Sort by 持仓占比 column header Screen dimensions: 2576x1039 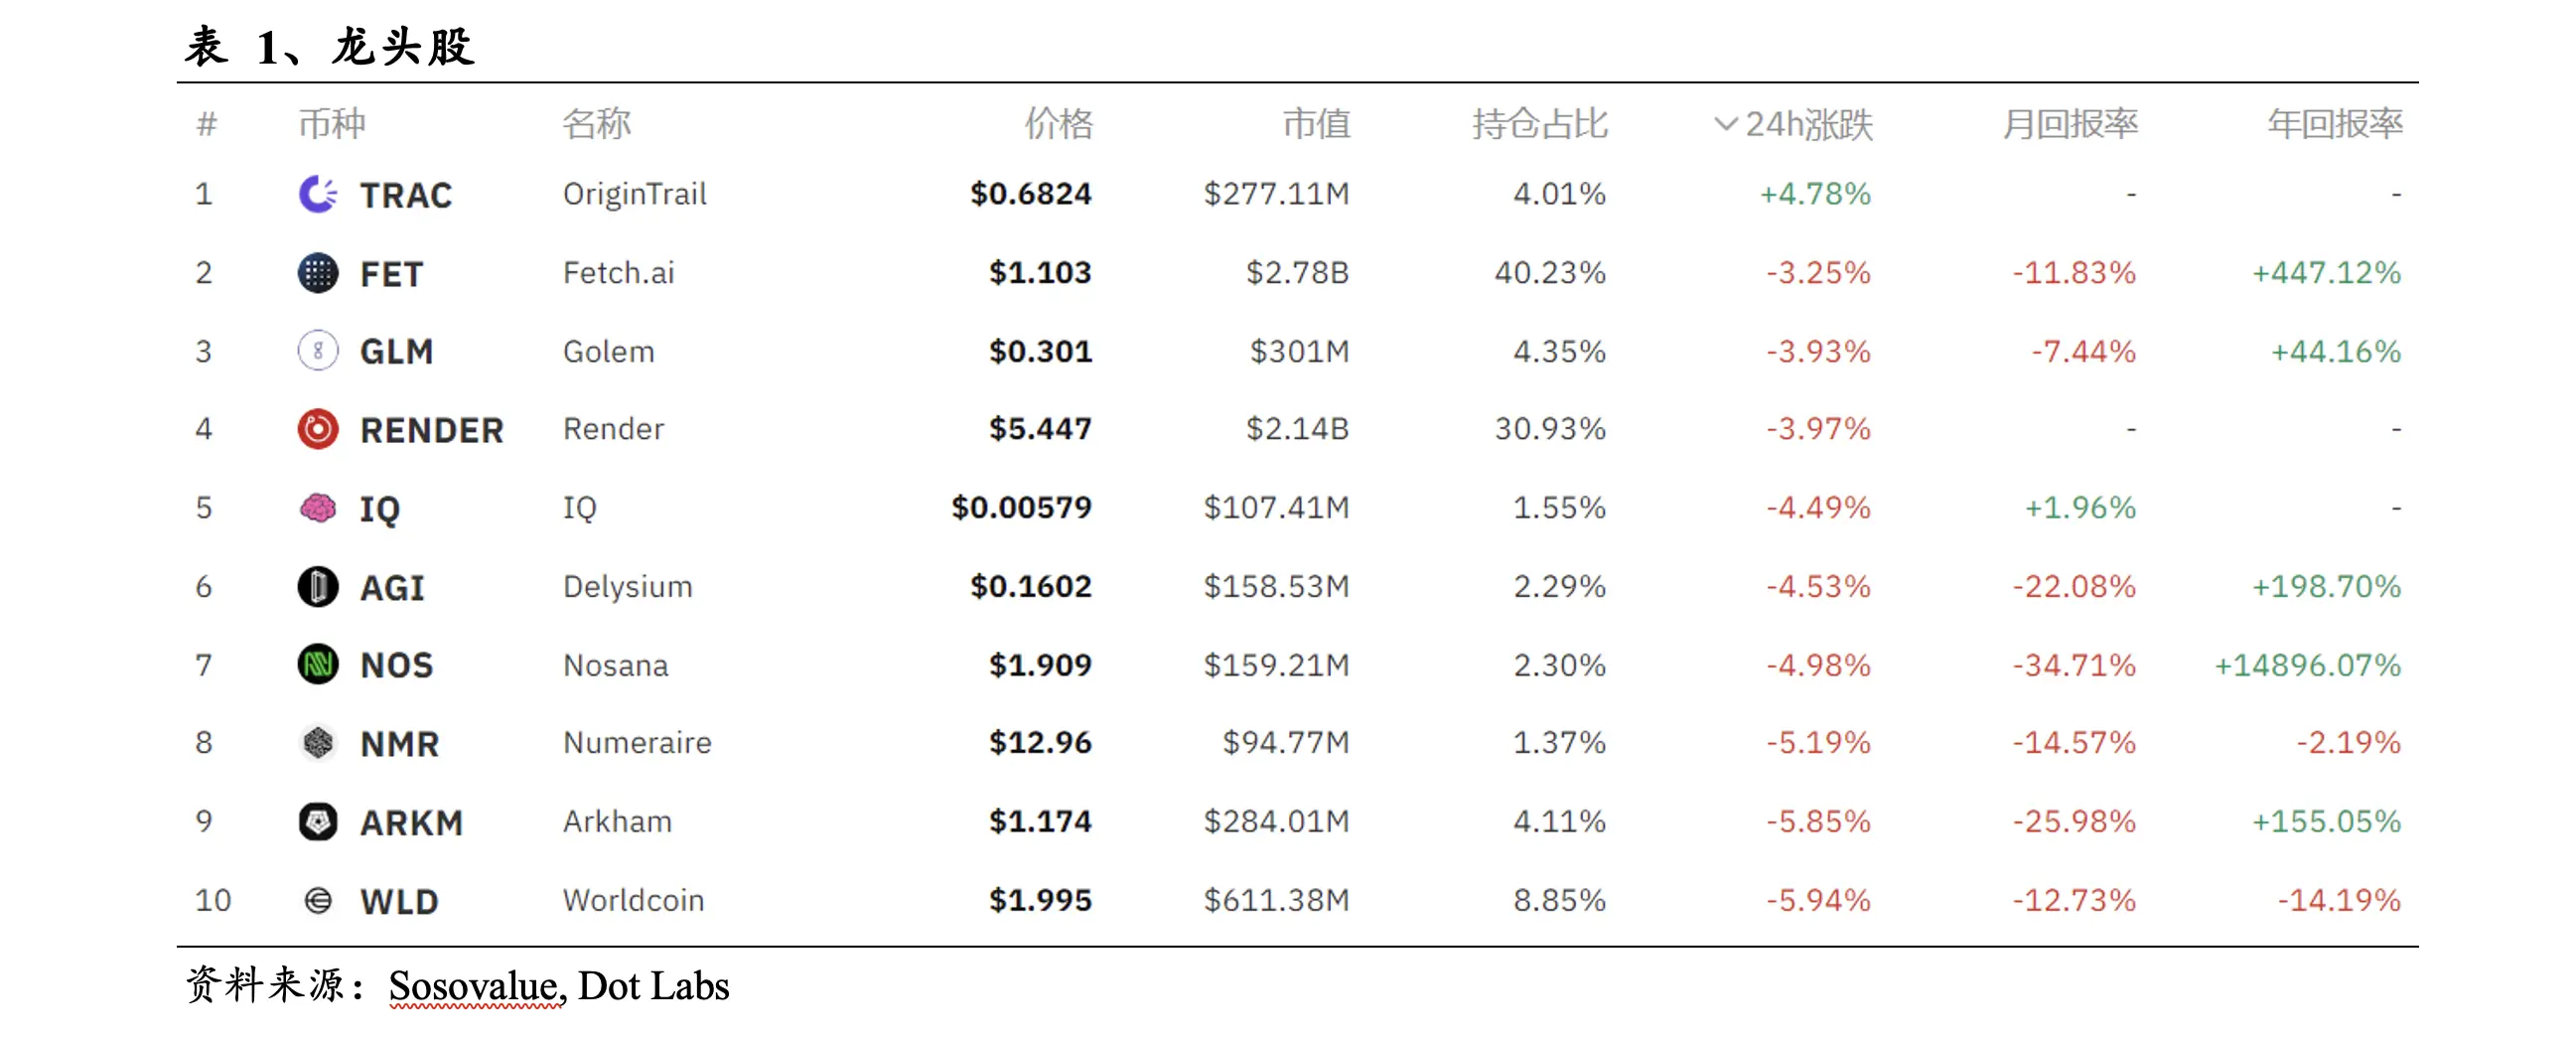click(1539, 124)
